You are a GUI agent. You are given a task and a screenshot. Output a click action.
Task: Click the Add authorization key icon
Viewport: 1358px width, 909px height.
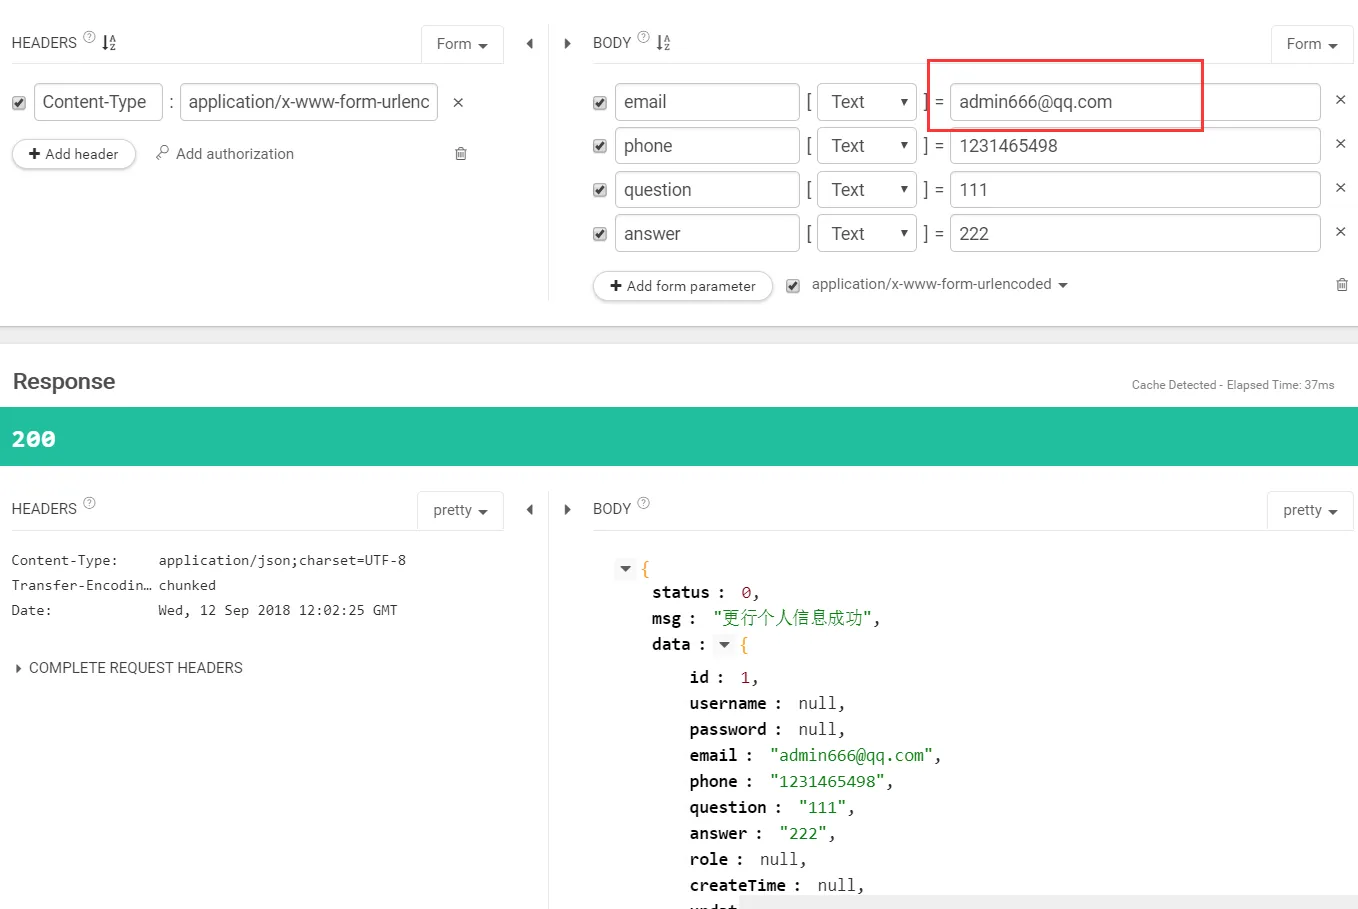click(162, 153)
